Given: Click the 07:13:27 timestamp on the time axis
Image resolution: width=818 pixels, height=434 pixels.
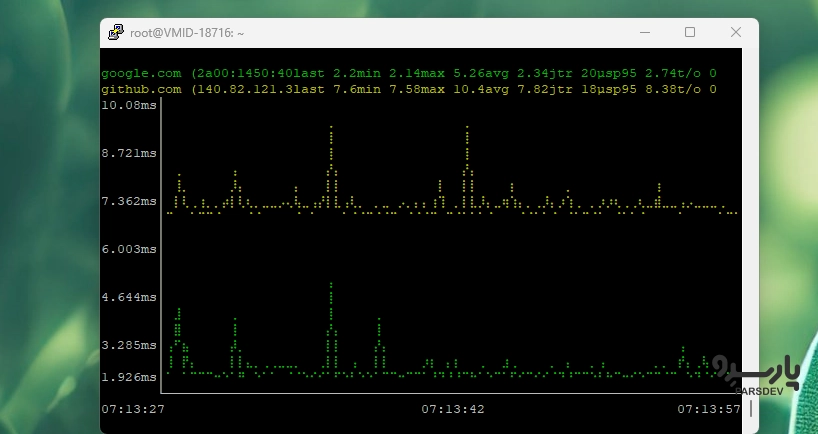Looking at the screenshot, I should 133,409.
